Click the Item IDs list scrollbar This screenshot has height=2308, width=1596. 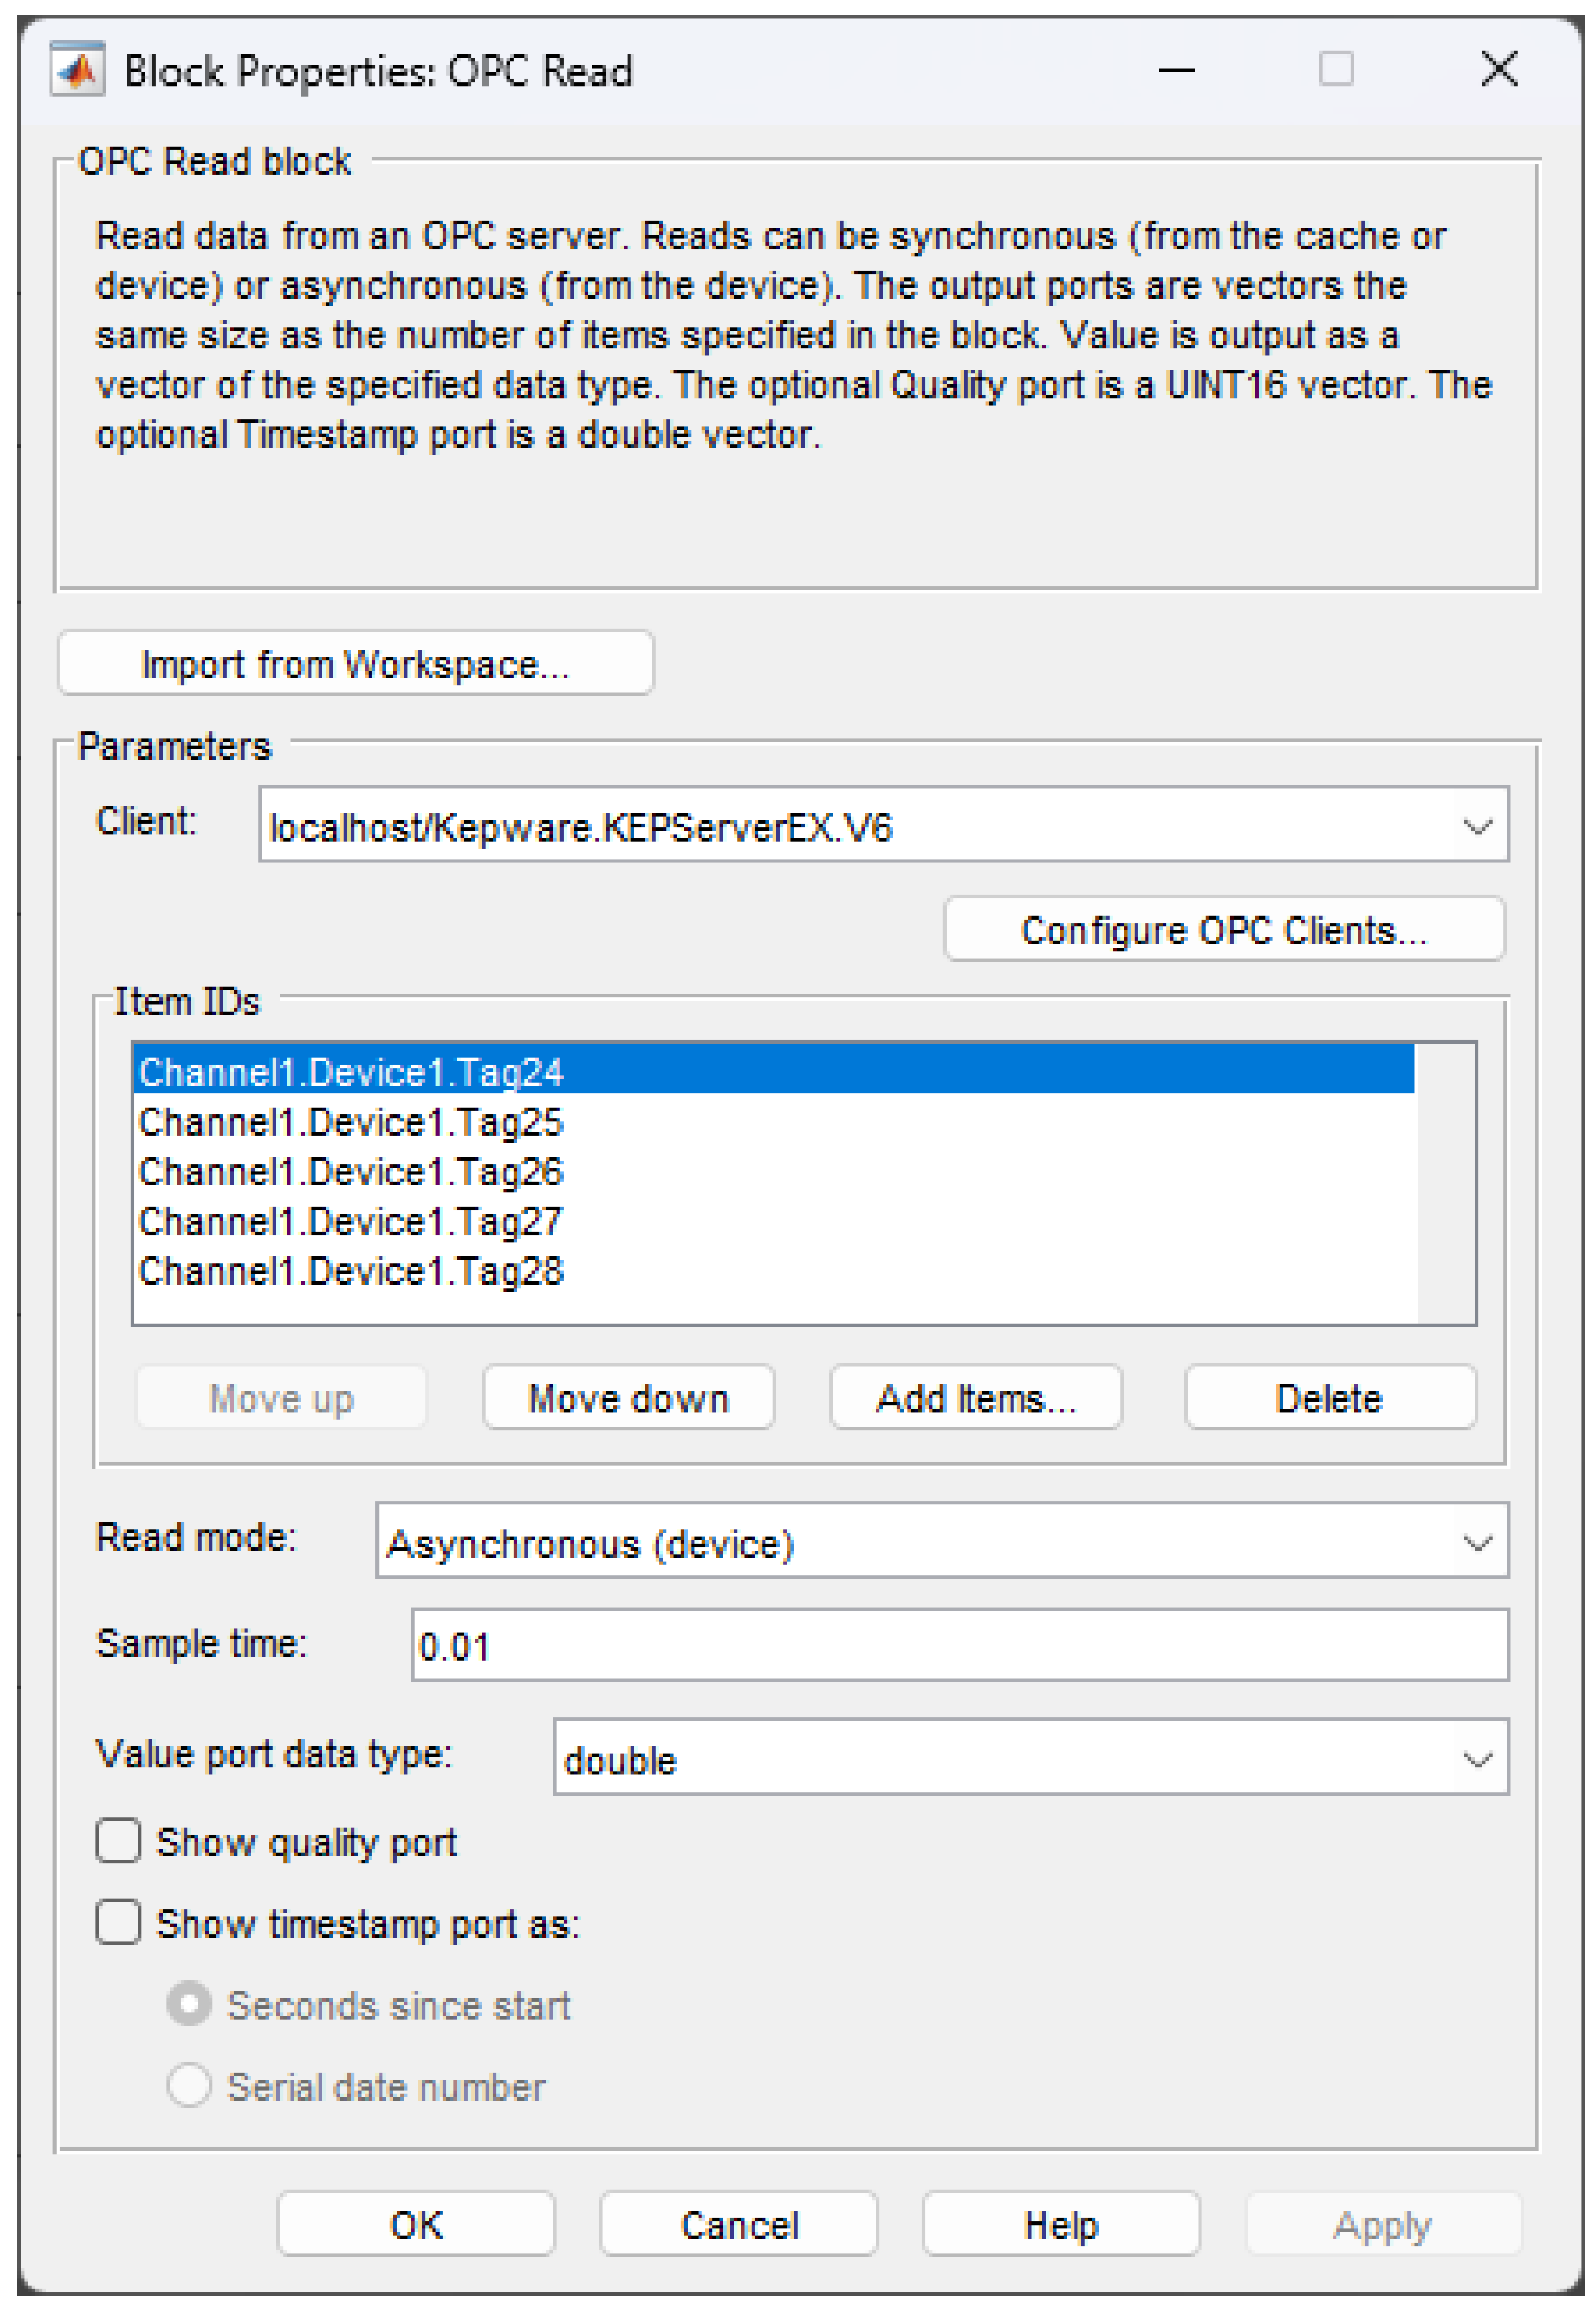pyautogui.click(x=1445, y=1184)
